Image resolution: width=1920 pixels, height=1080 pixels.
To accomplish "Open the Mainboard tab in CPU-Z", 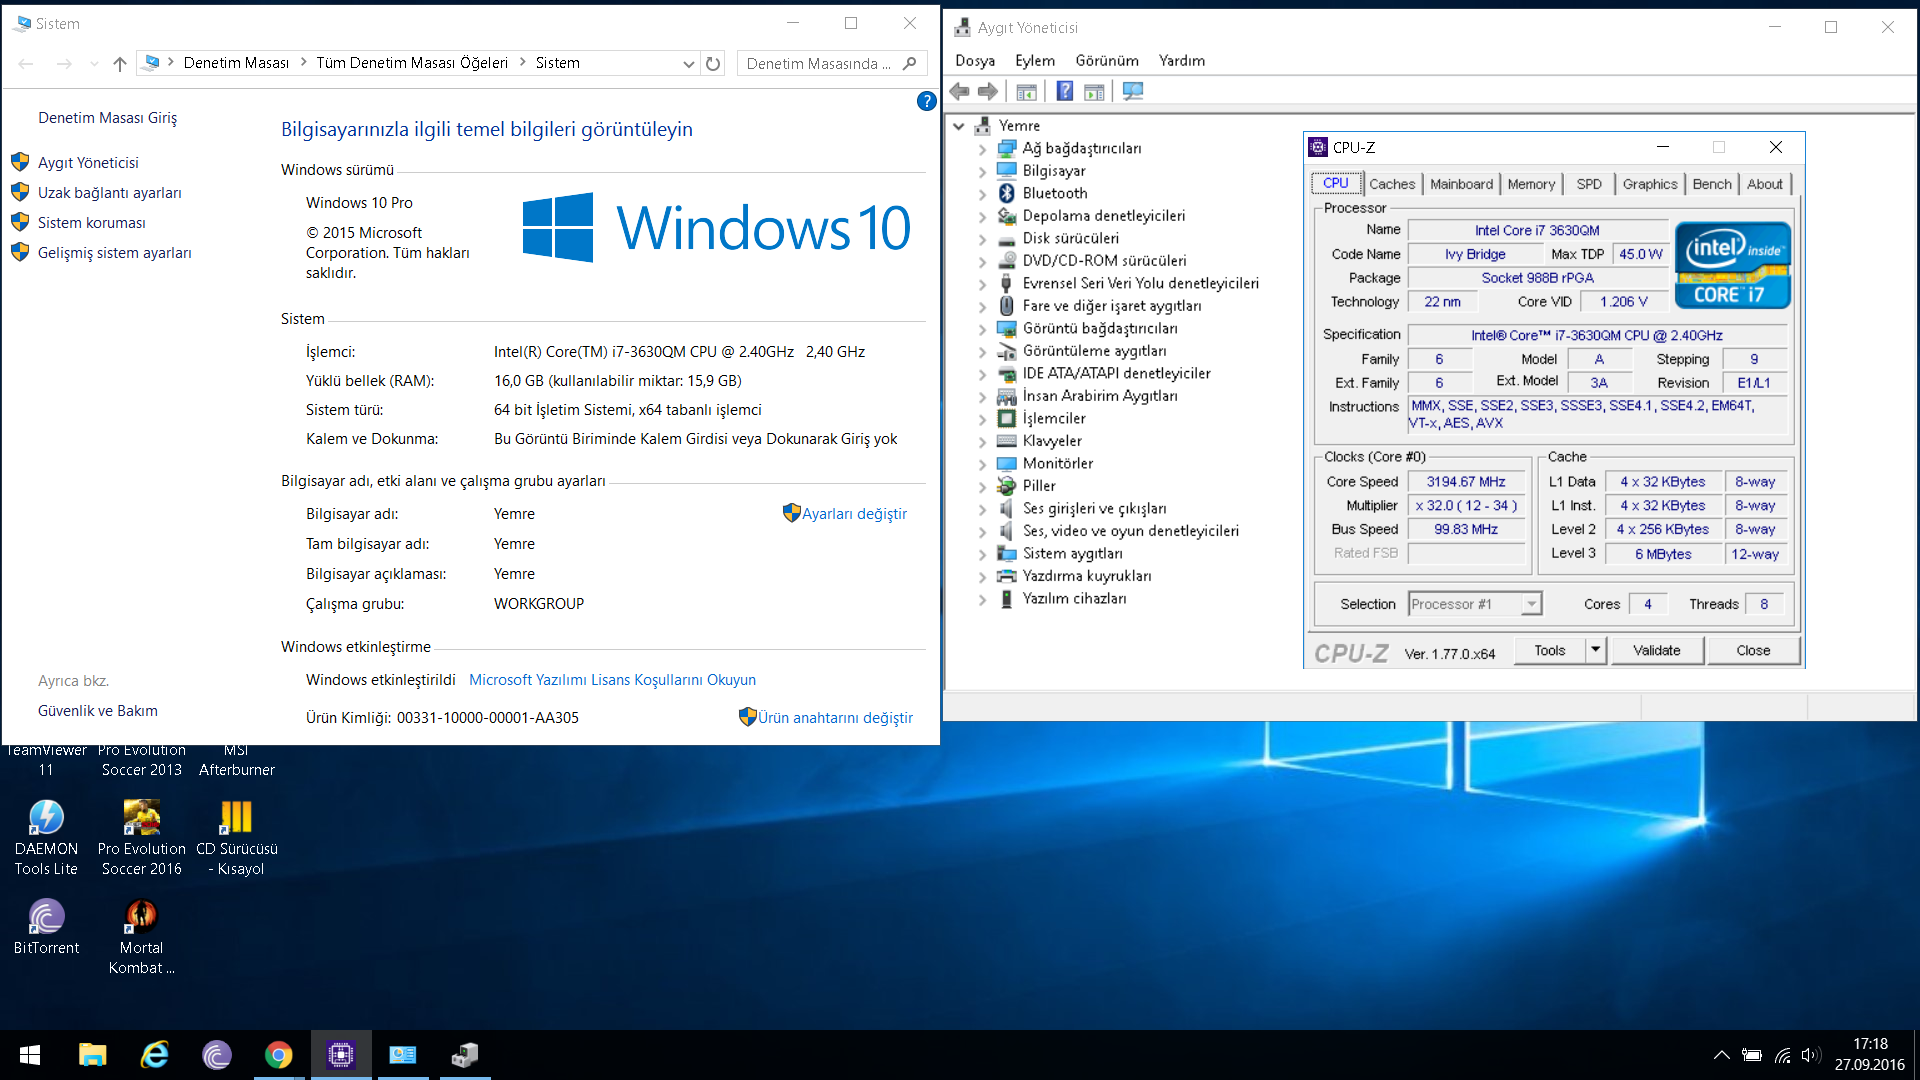I will (1461, 183).
